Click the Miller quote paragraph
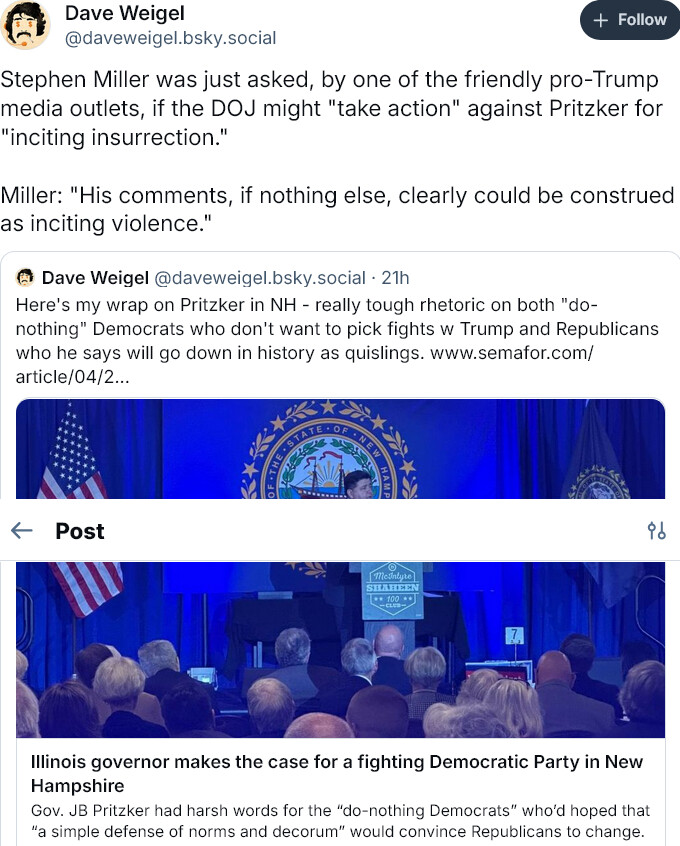The image size is (680, 846). click(337, 209)
